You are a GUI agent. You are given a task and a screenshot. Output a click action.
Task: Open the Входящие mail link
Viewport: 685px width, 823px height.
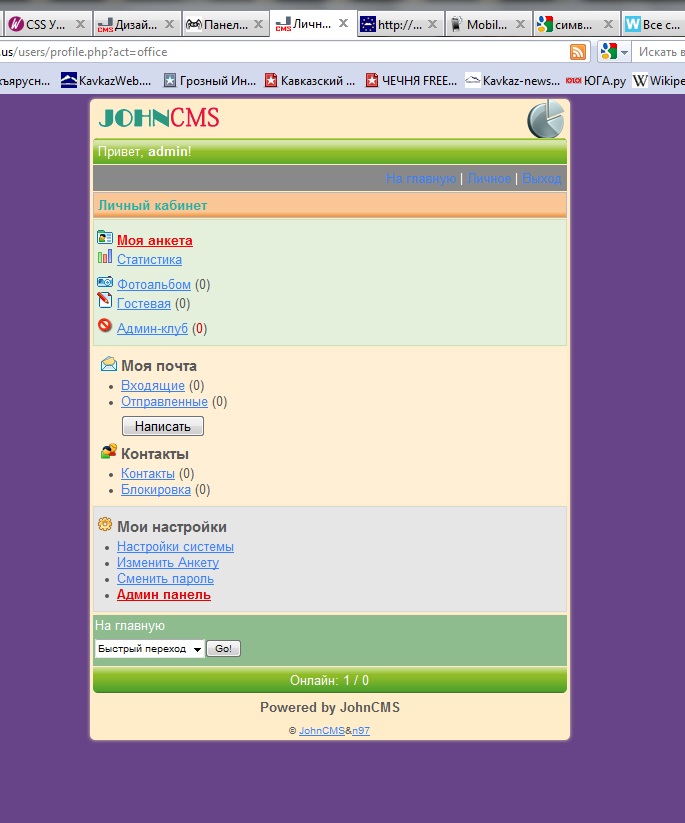pos(153,386)
